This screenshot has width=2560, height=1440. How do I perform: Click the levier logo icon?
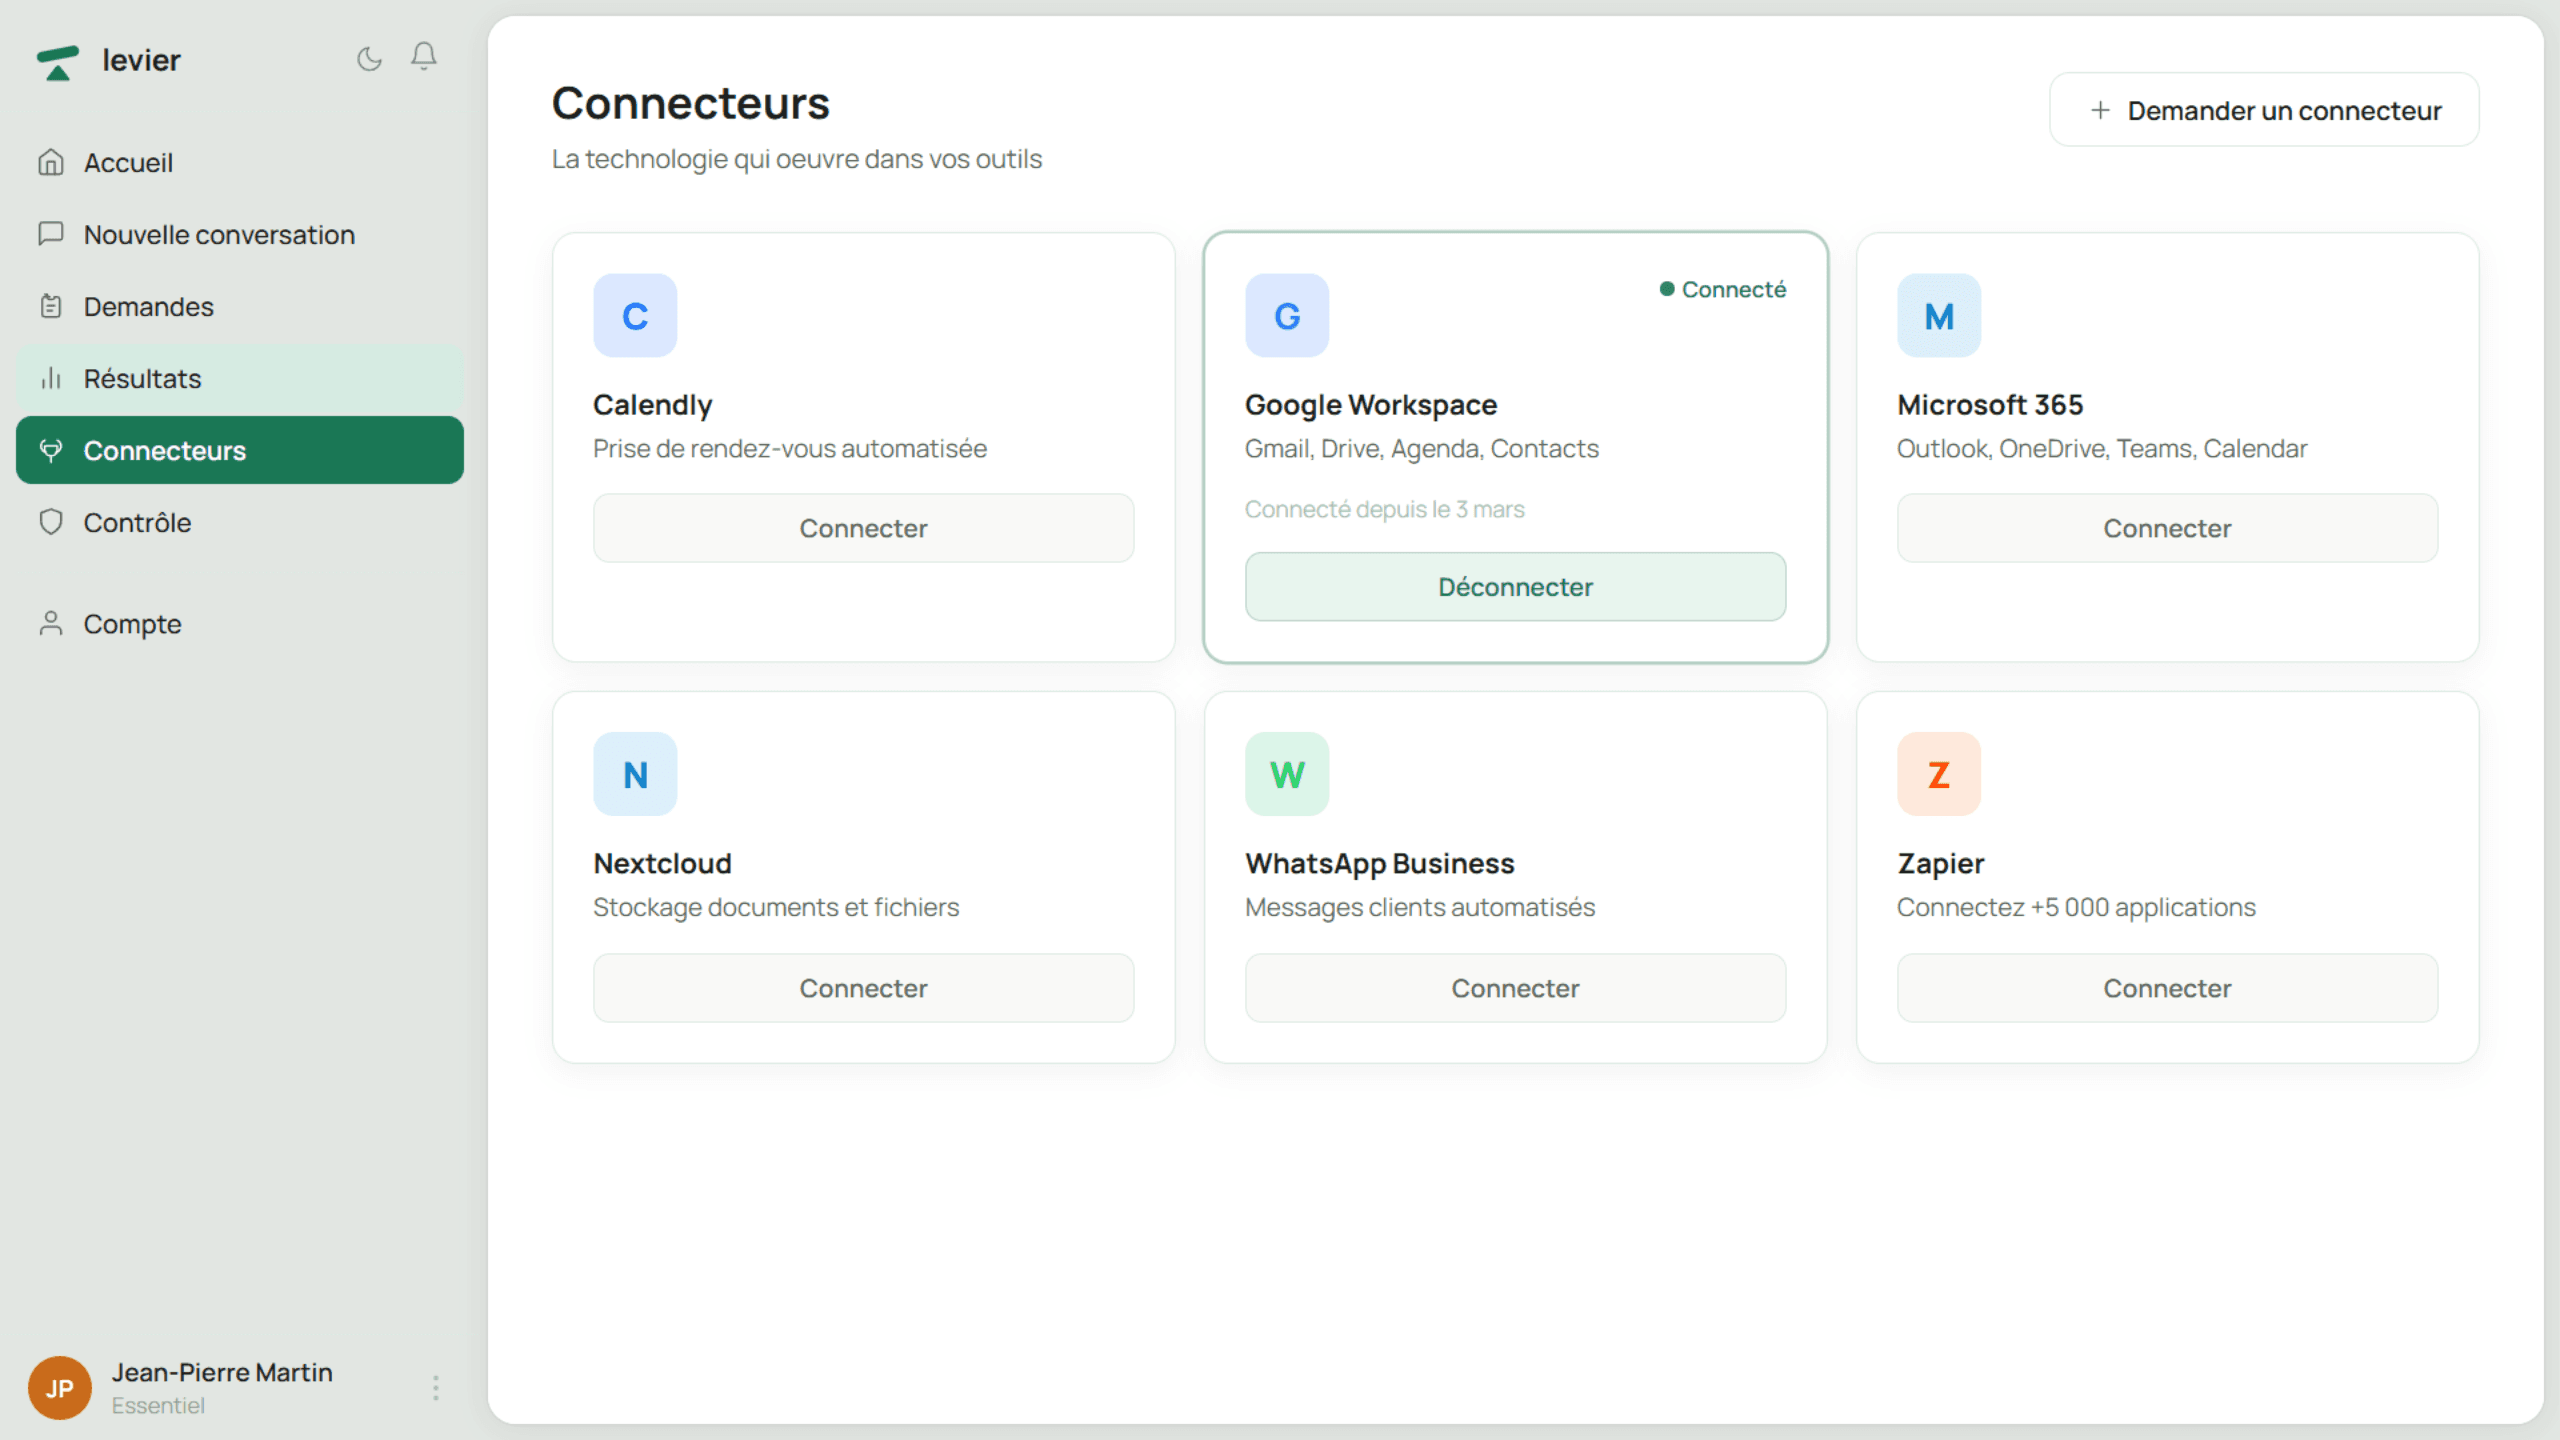coord(58,62)
